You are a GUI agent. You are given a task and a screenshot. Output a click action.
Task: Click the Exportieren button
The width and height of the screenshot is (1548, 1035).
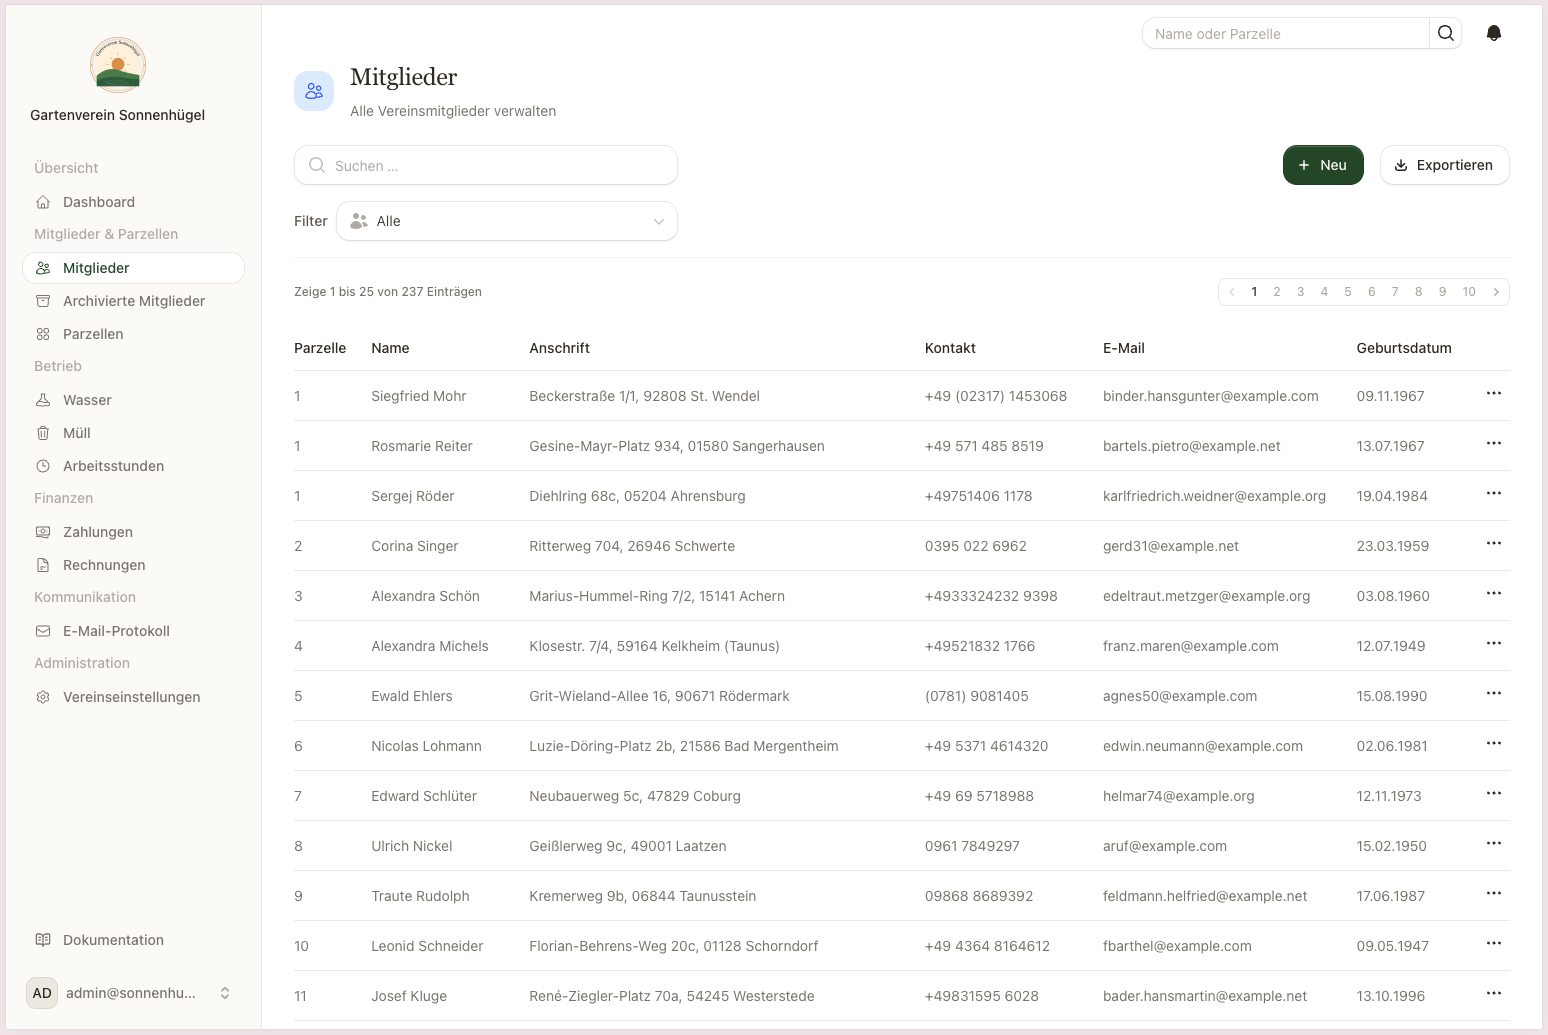coord(1445,165)
